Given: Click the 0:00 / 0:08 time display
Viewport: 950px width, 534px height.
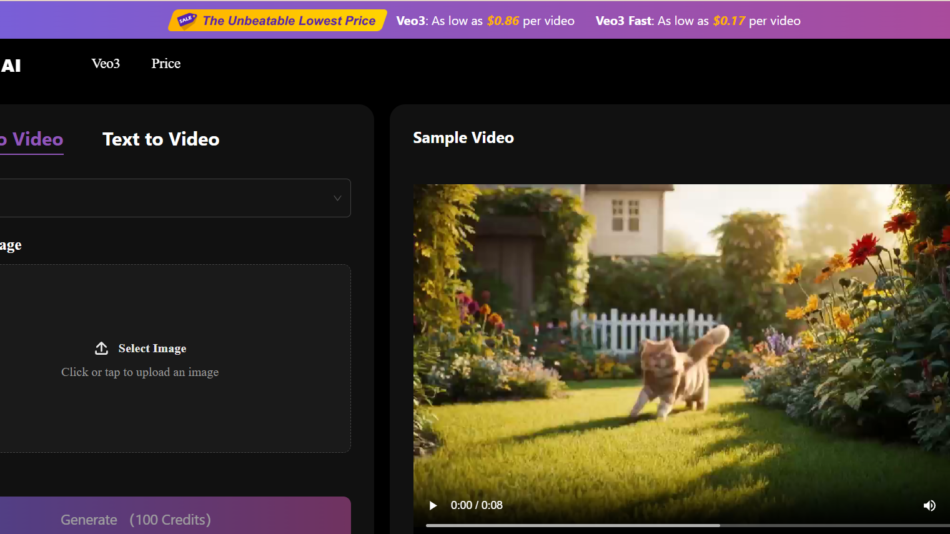Looking at the screenshot, I should [x=476, y=506].
